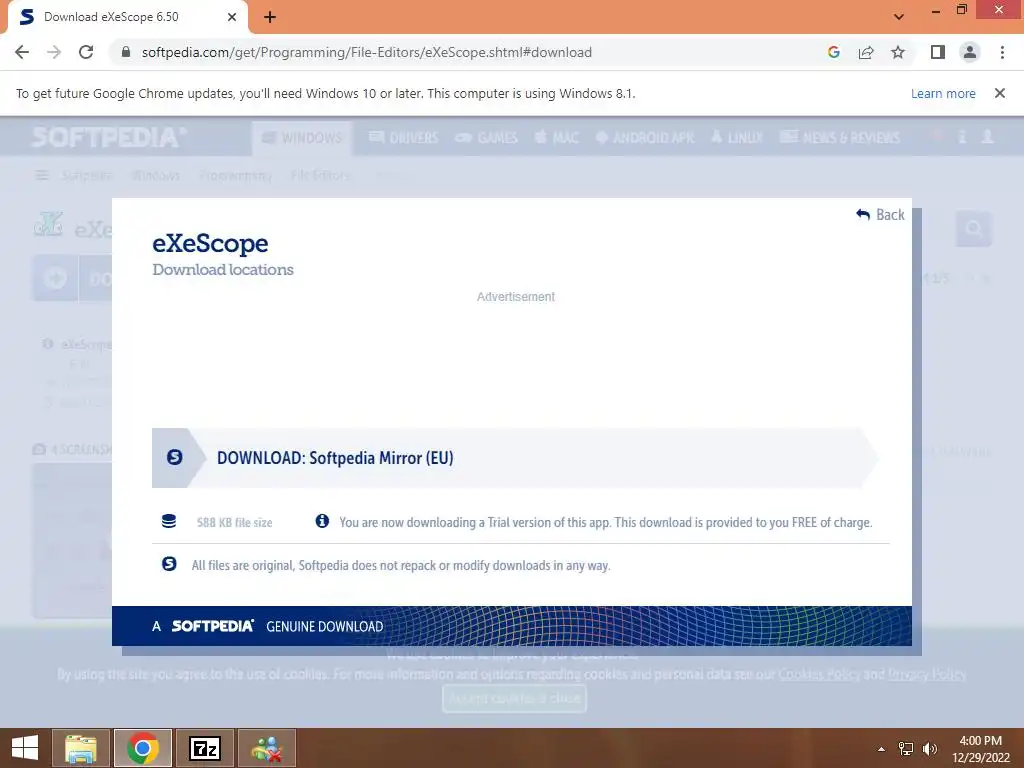Open the Windows Start button
This screenshot has width=1024, height=768.
pos(24,748)
